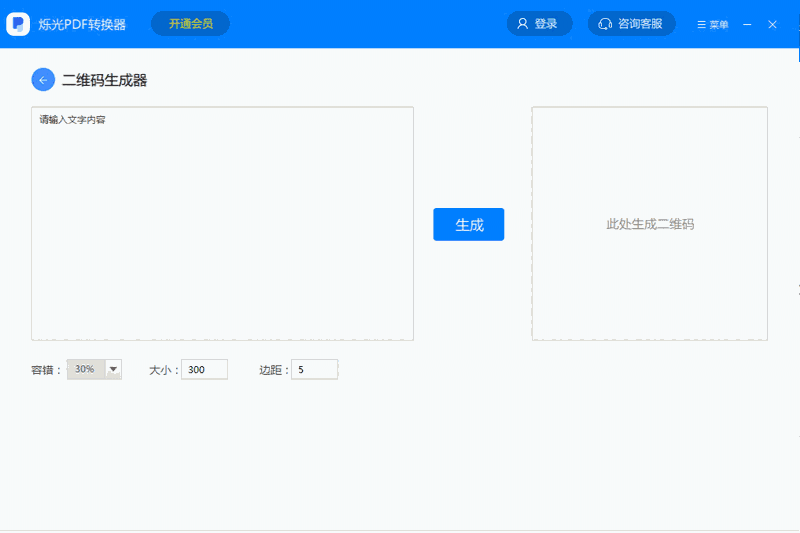Screen dimensions: 800x533
Task: Click the blue 生成 generate button
Action: click(x=468, y=224)
